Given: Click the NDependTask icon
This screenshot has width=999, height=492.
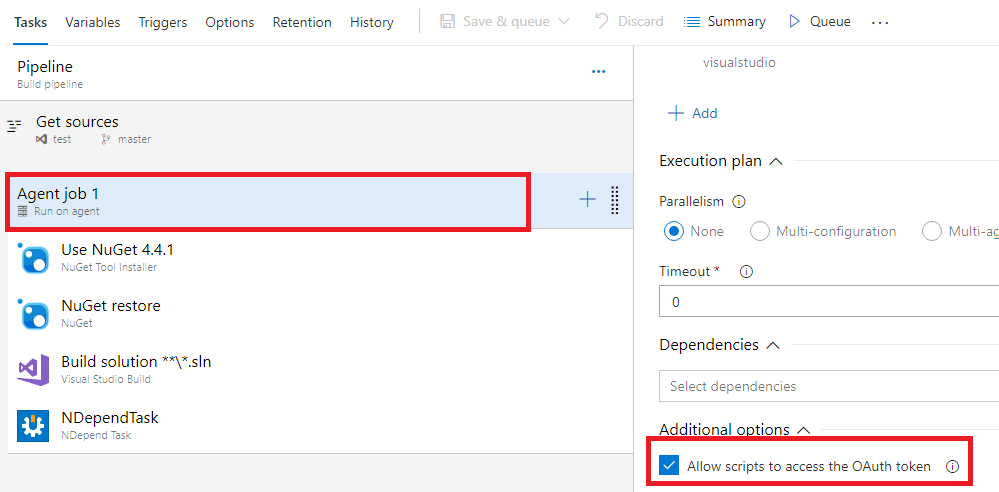Looking at the screenshot, I should pos(33,426).
